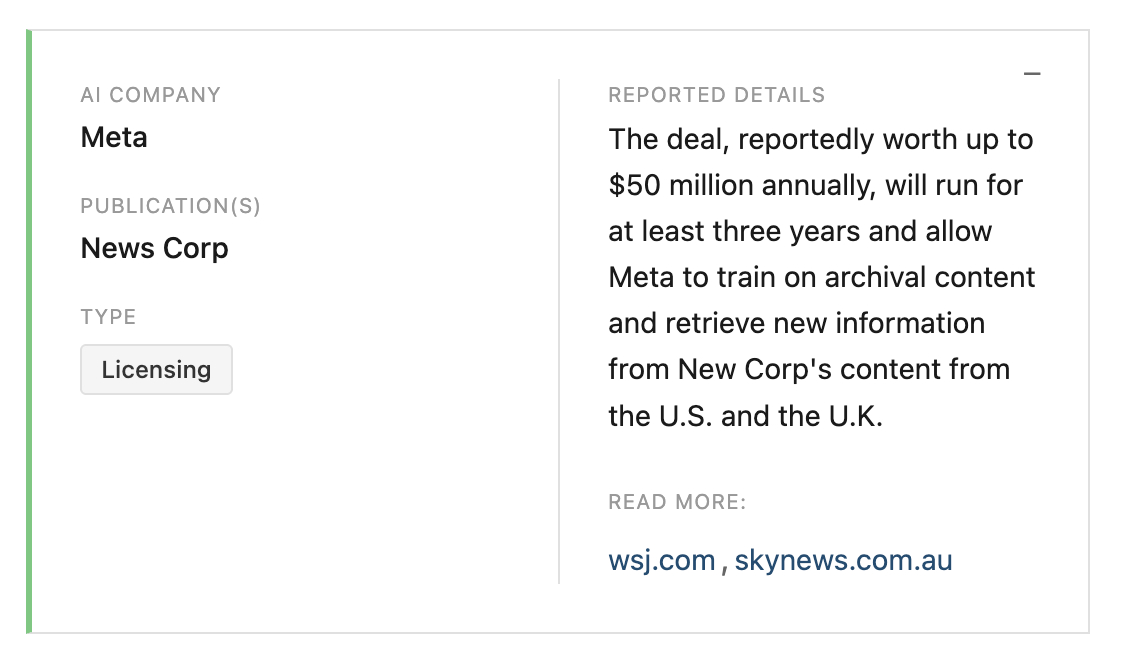Click the READ MORE label
This screenshot has width=1122, height=664.
coord(677,502)
